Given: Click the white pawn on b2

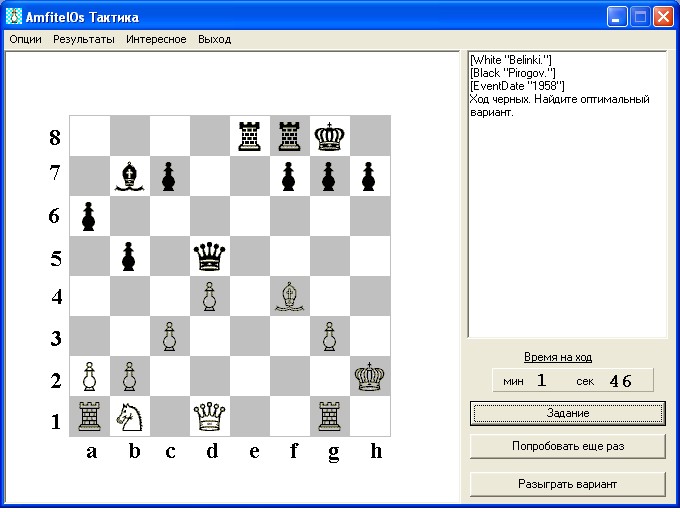Looking at the screenshot, I should [x=129, y=377].
